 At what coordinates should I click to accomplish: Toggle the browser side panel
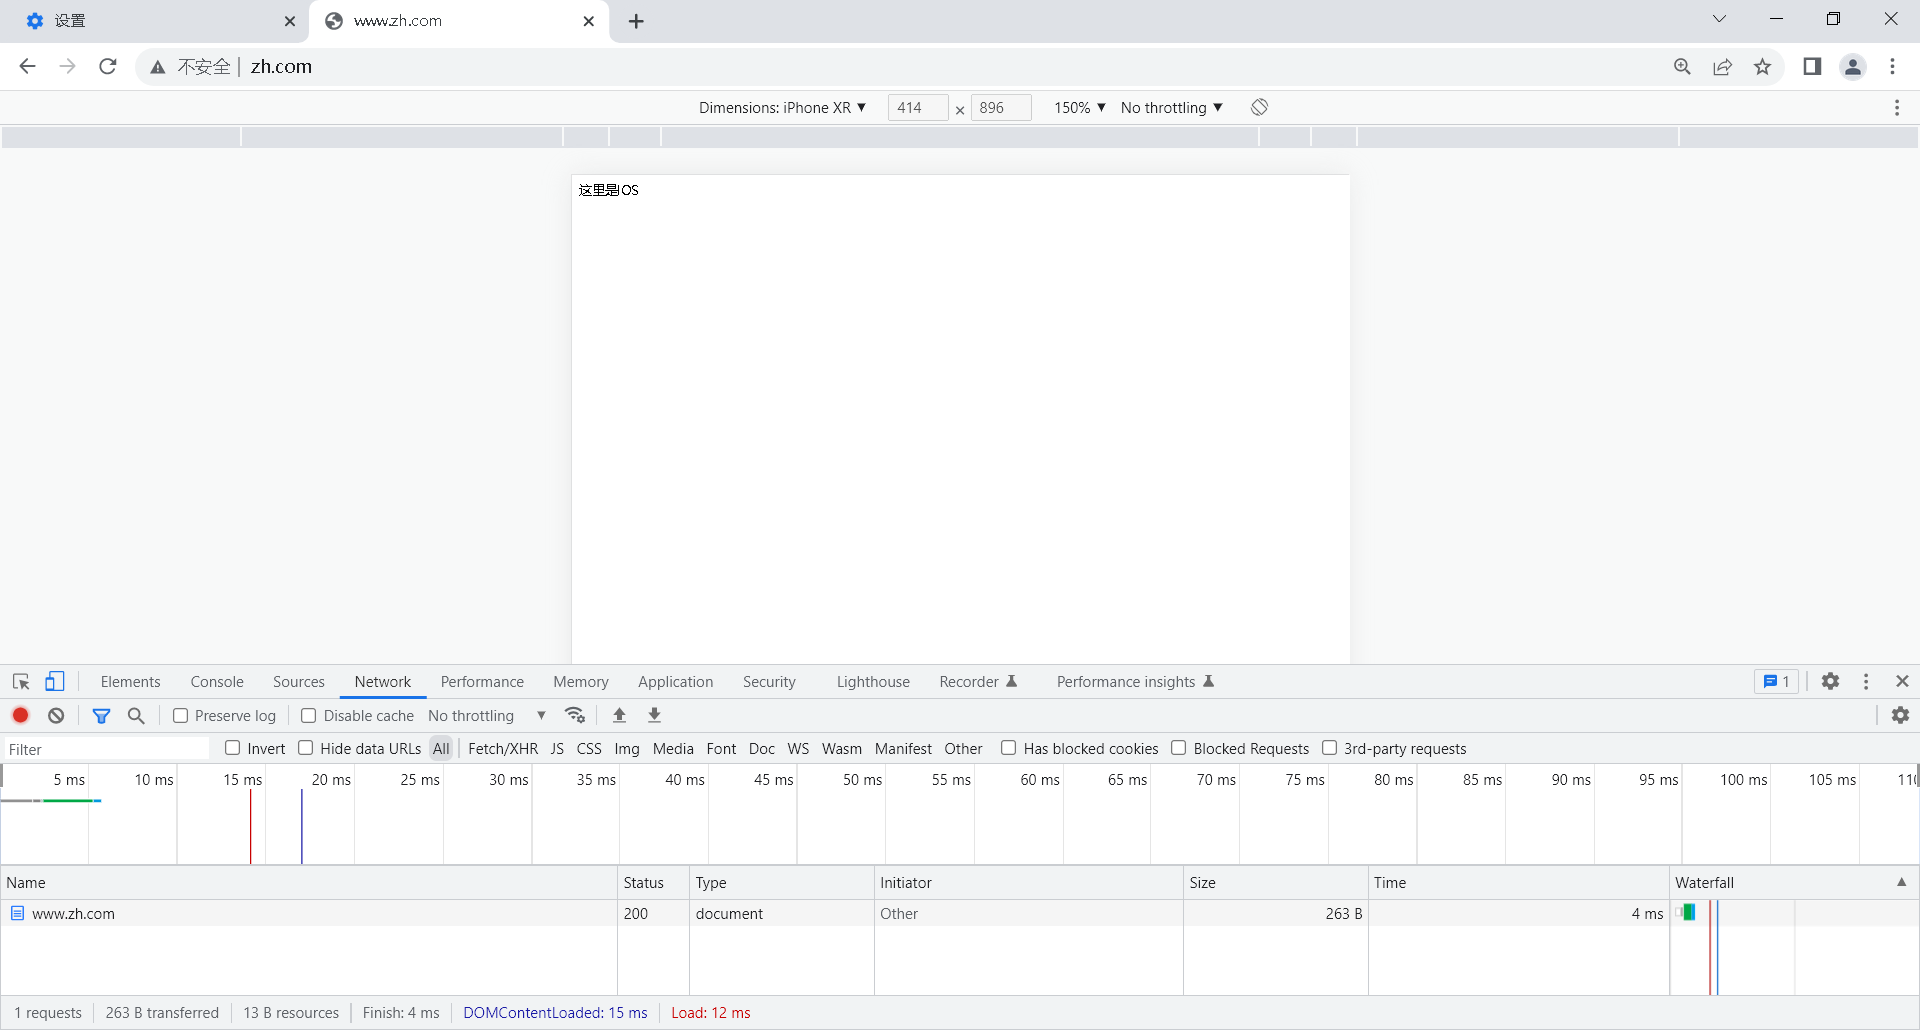pos(1812,67)
